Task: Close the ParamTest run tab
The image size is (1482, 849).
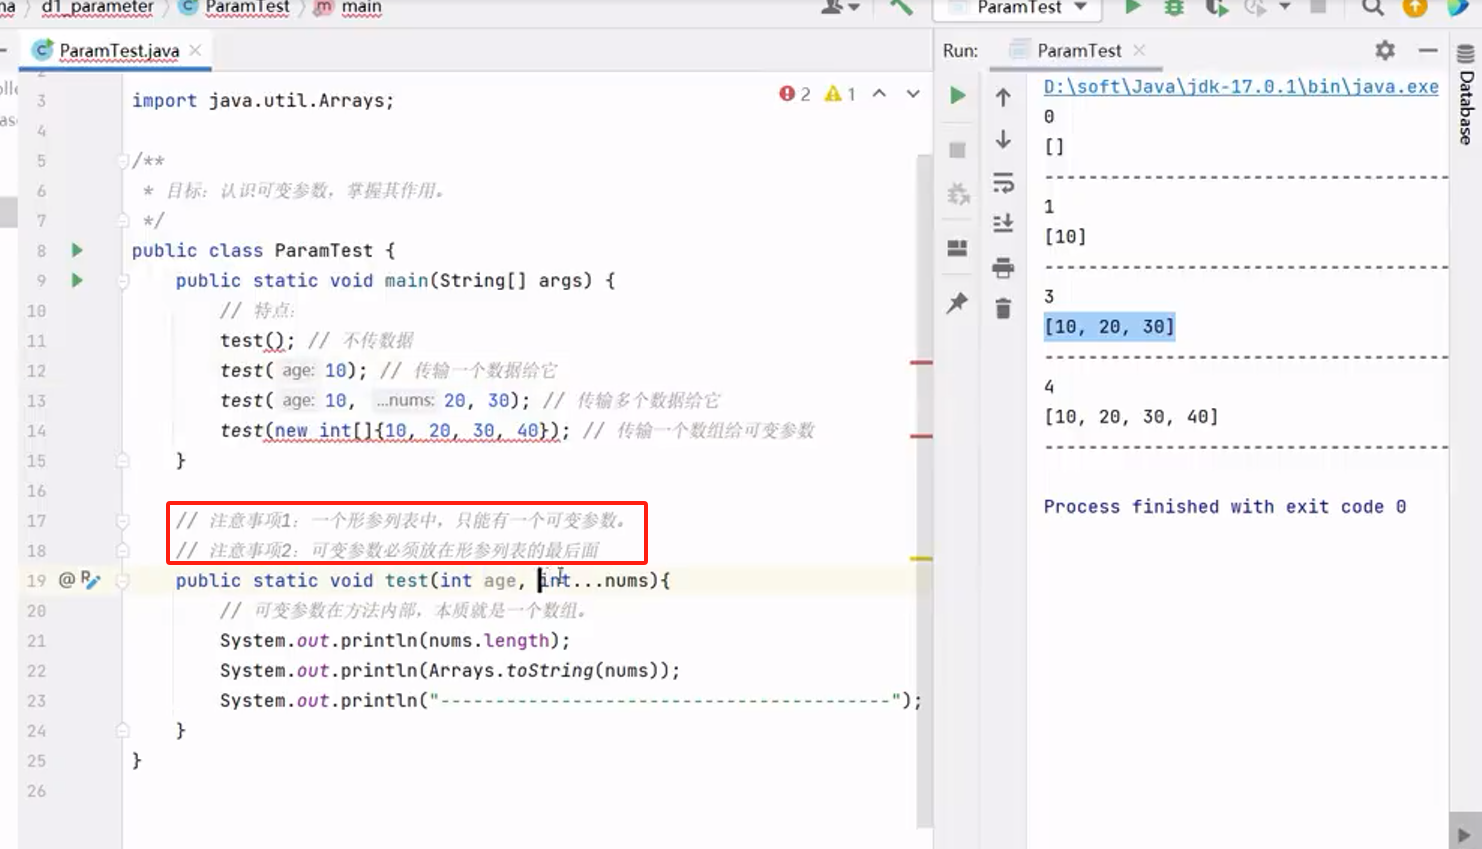Action: tap(1139, 50)
